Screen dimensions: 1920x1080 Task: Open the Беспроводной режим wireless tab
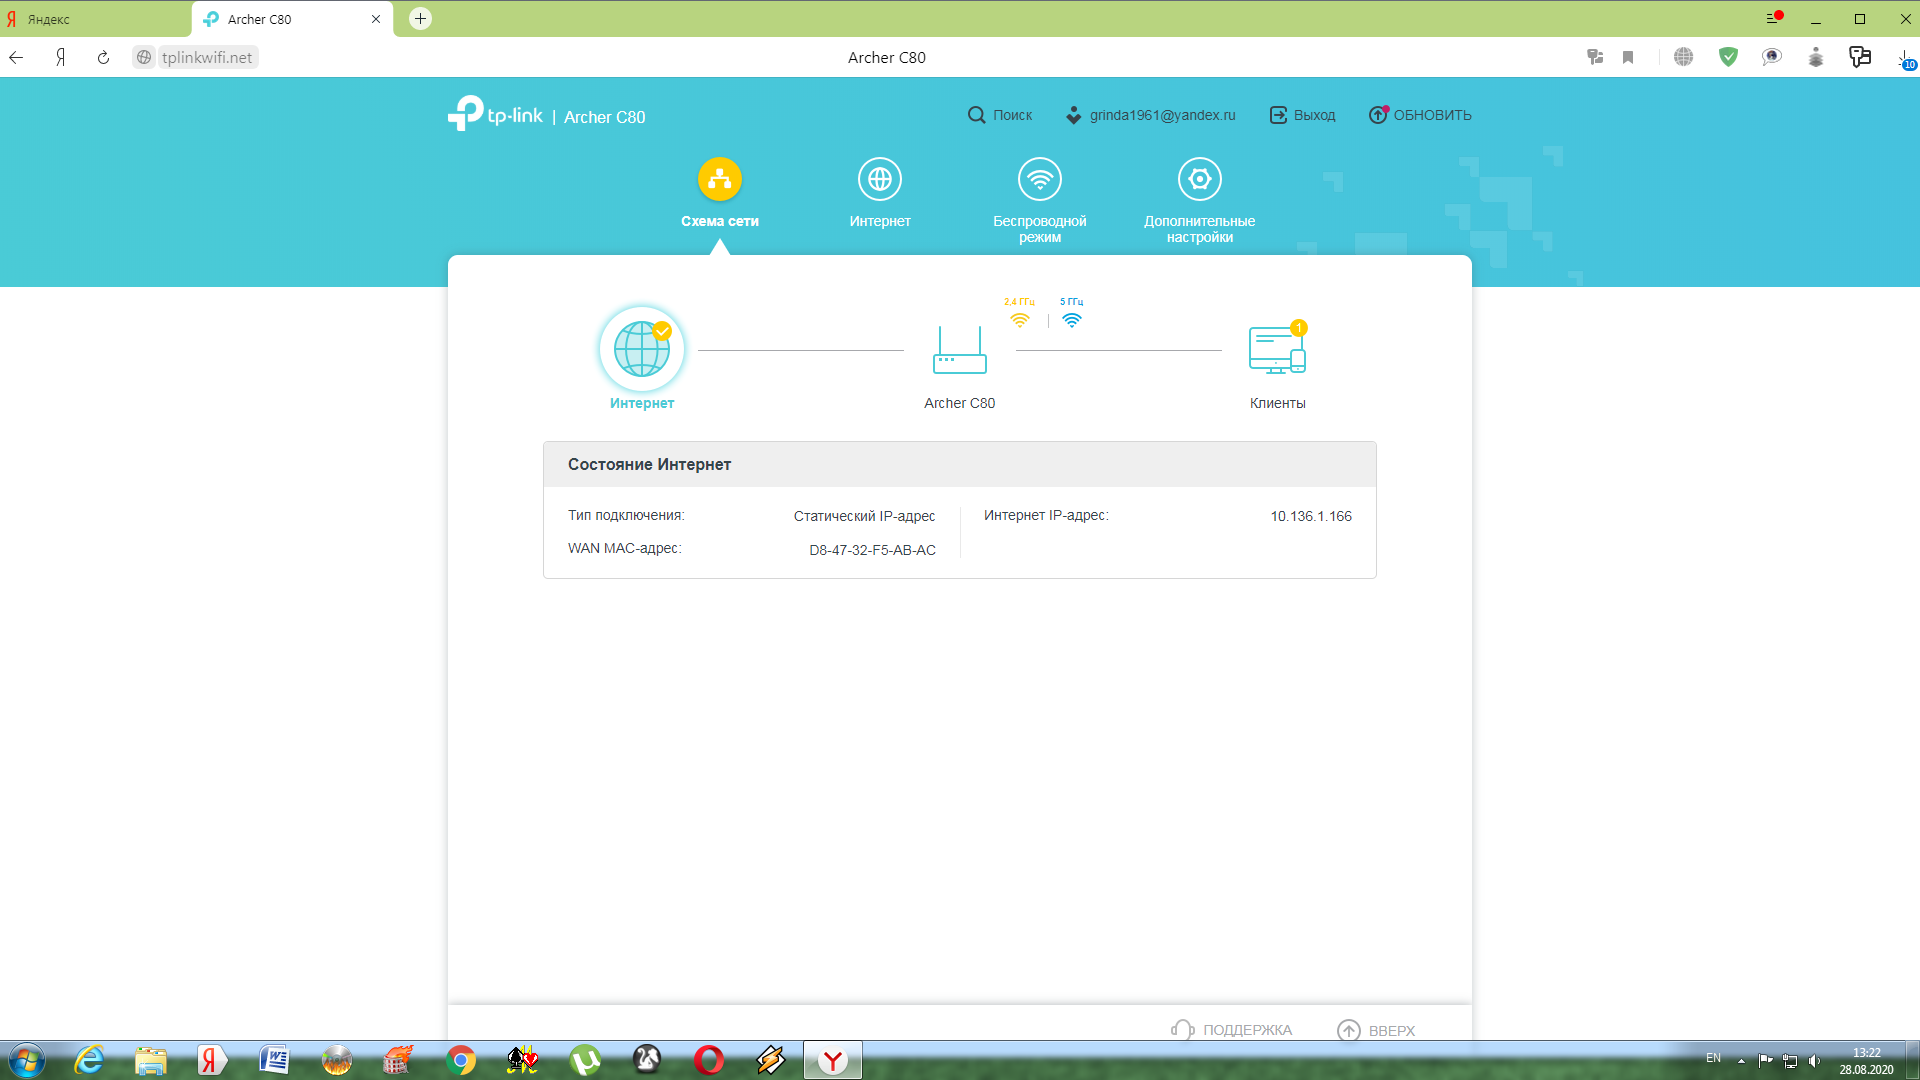(1040, 200)
